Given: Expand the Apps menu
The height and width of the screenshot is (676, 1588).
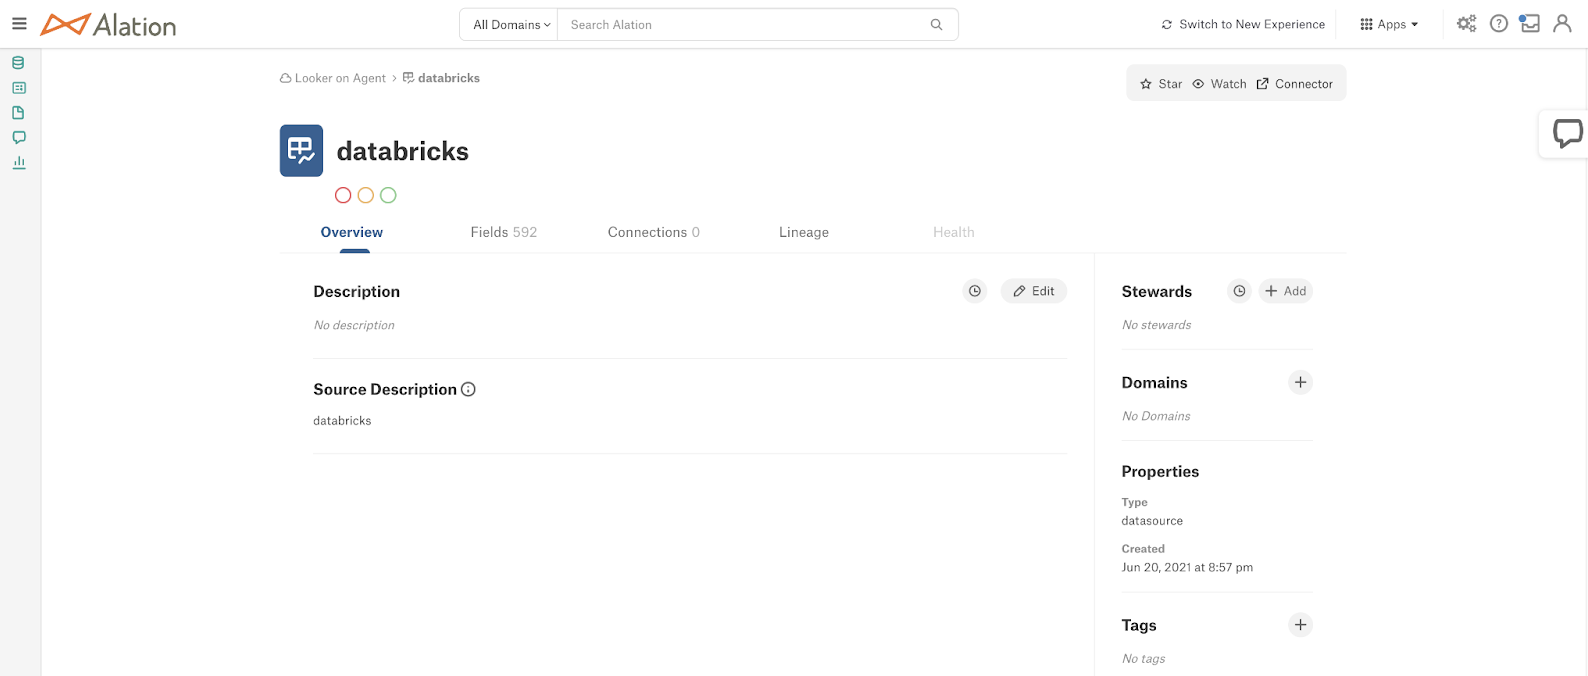Looking at the screenshot, I should [x=1389, y=25].
